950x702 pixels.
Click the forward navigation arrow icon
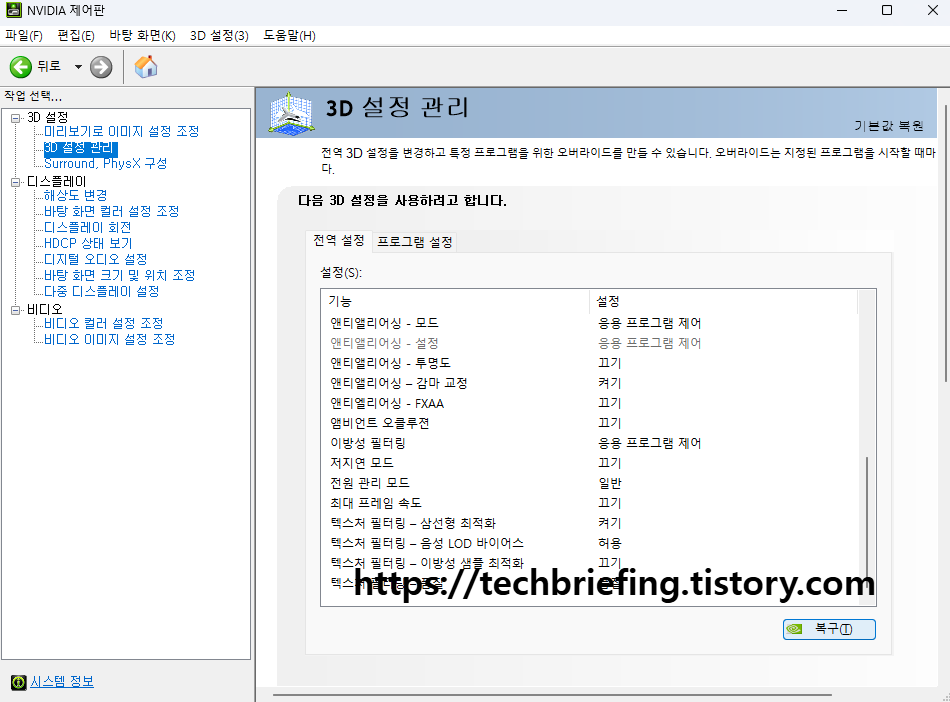tap(99, 68)
